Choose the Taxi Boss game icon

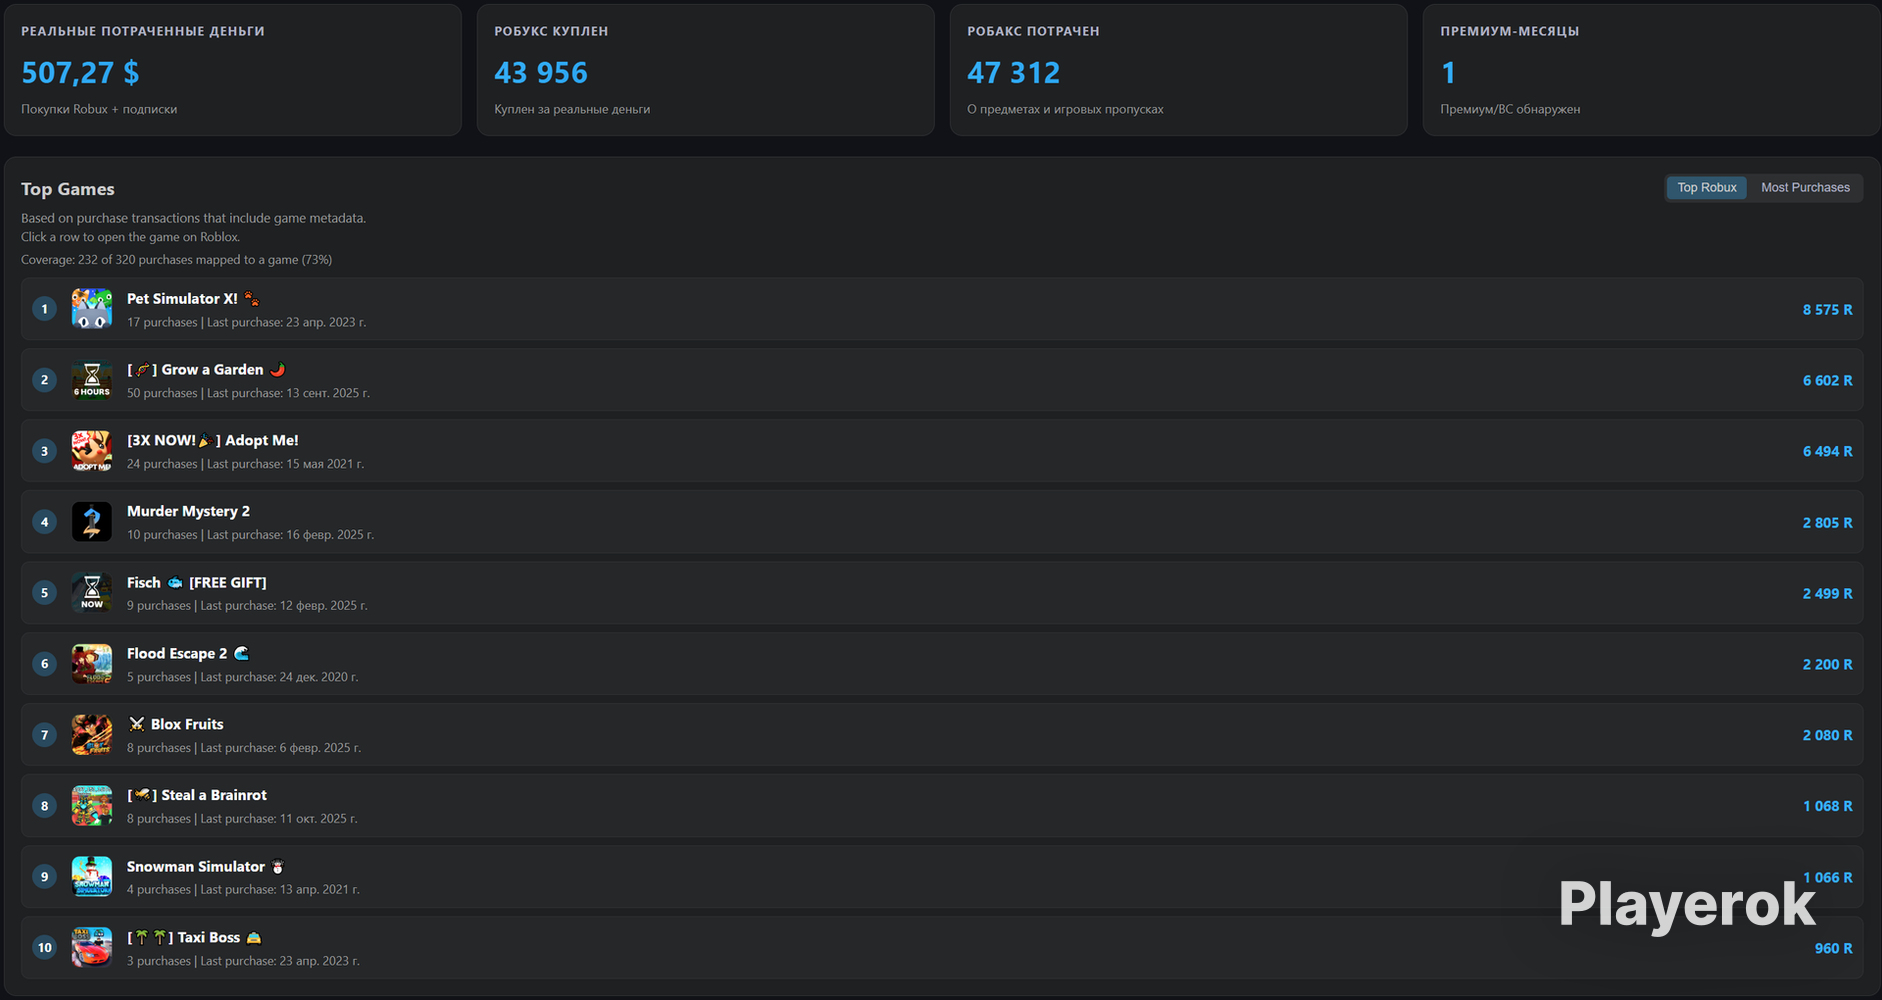tap(92, 948)
